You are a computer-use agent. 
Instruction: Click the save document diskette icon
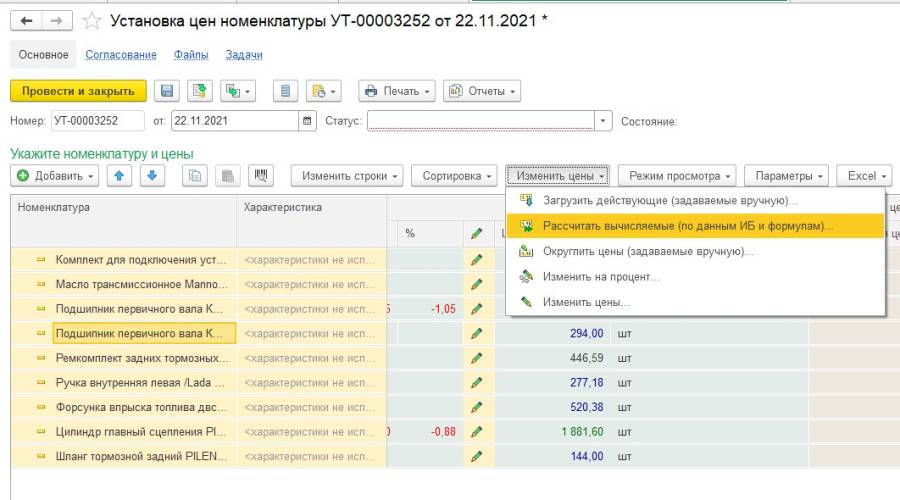point(168,91)
